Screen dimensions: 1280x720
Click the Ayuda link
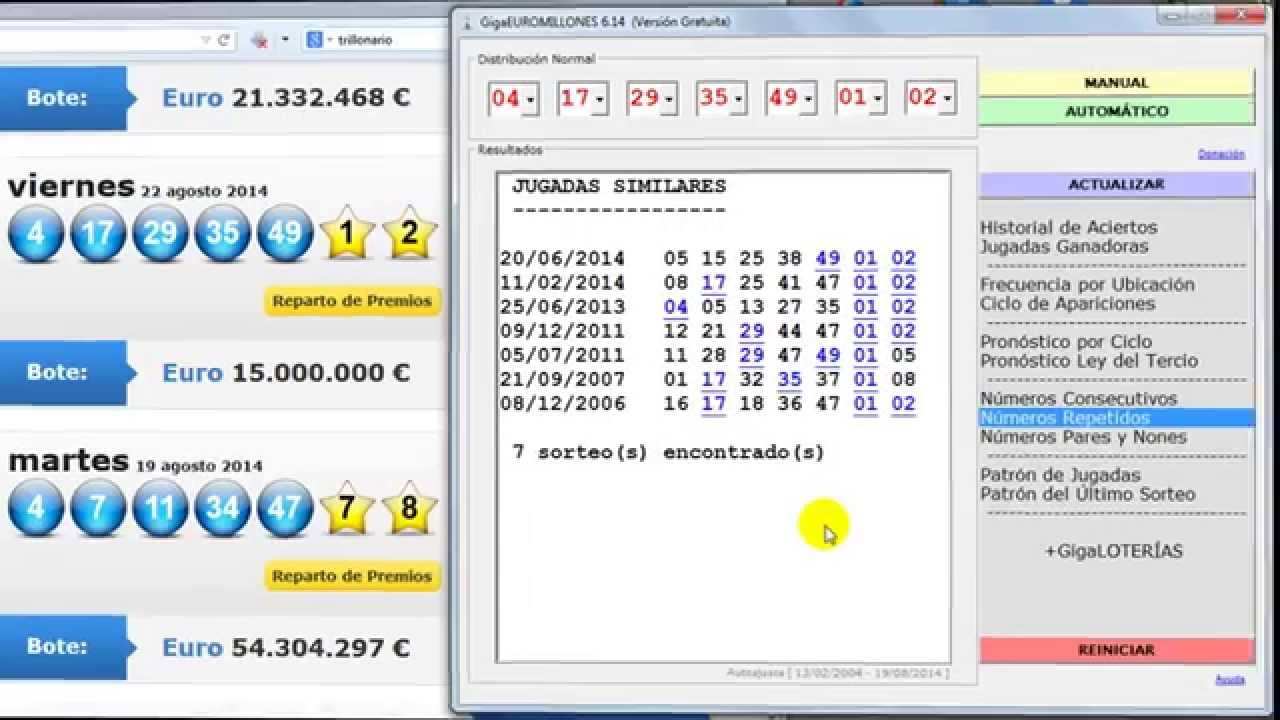click(x=1230, y=679)
